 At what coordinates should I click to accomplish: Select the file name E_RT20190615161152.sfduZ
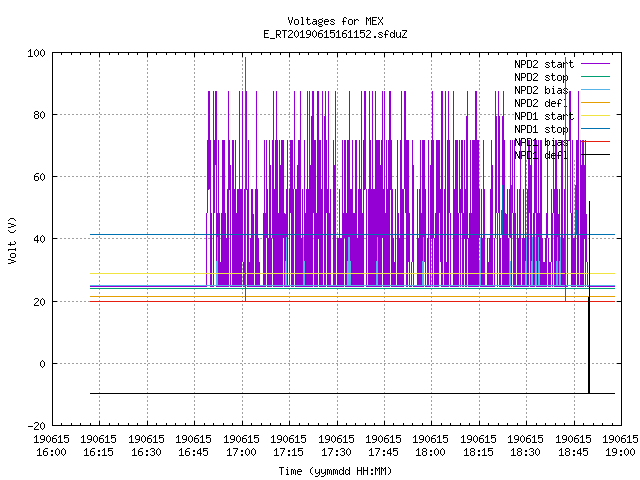pyautogui.click(x=335, y=34)
